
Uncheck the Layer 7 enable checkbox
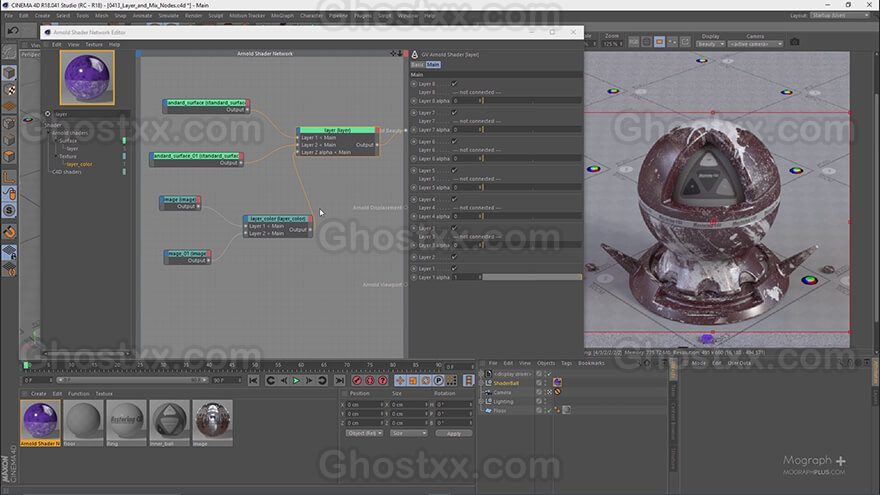454,113
